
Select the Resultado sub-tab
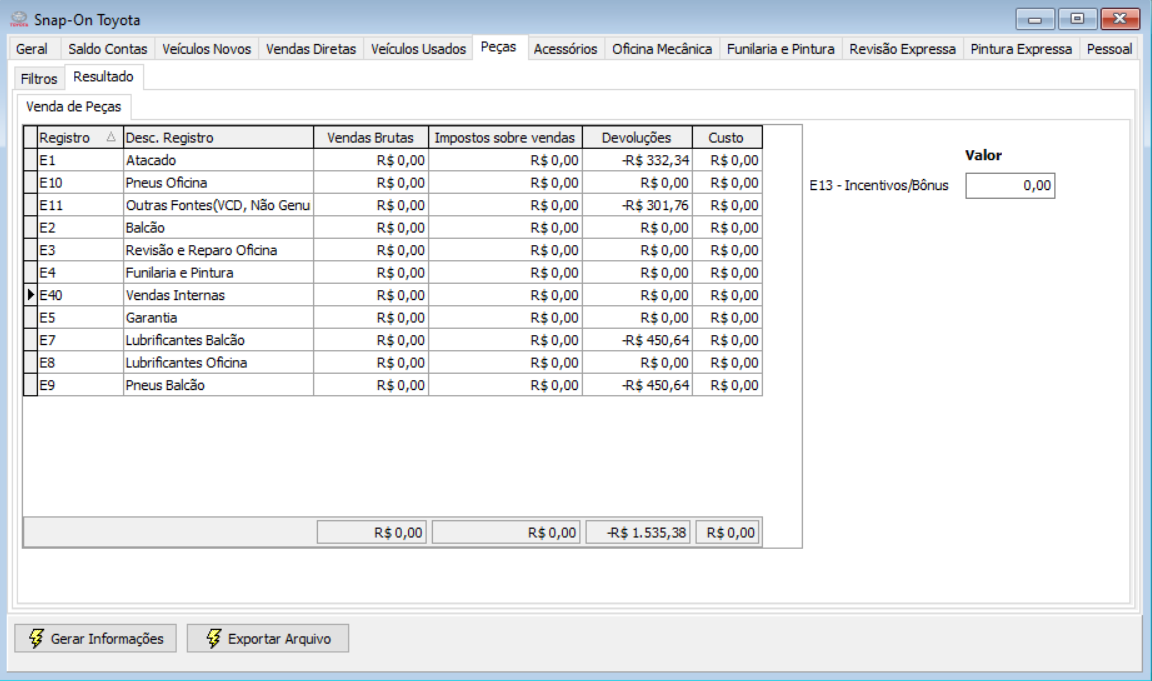[104, 76]
